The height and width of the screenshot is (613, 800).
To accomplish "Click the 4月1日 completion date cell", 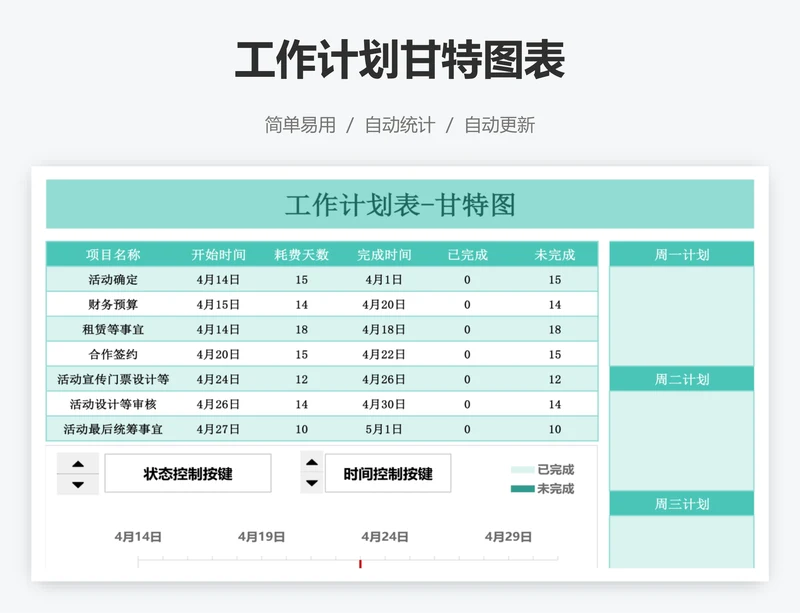I will coord(384,279).
